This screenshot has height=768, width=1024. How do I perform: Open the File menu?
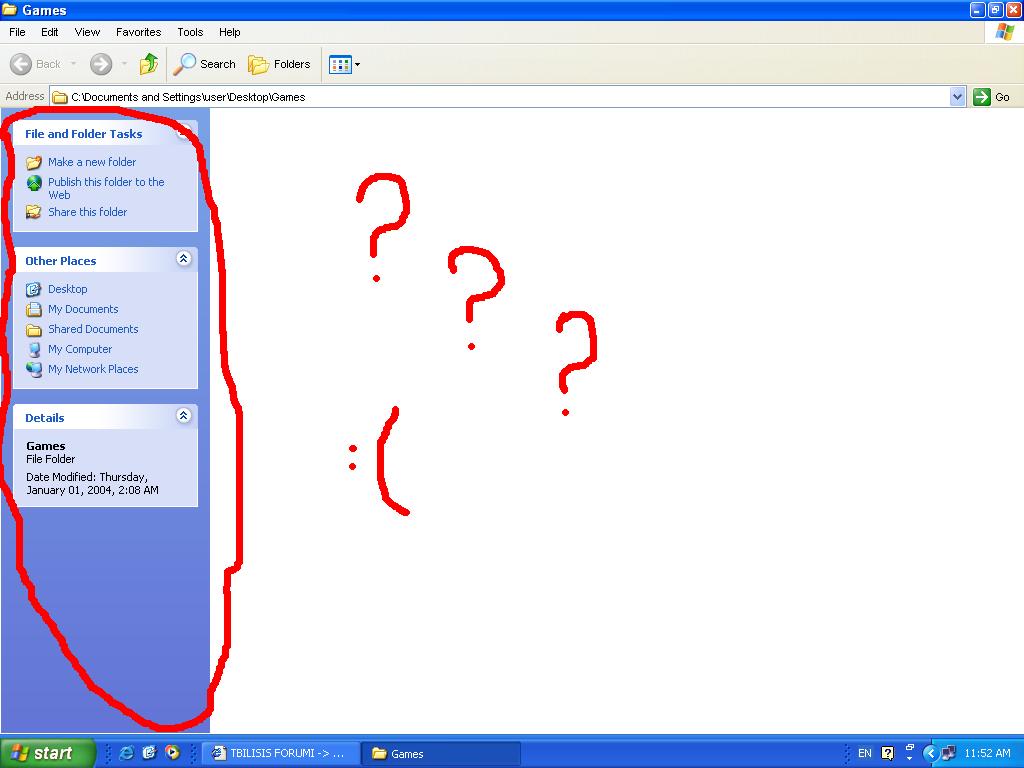(x=17, y=32)
